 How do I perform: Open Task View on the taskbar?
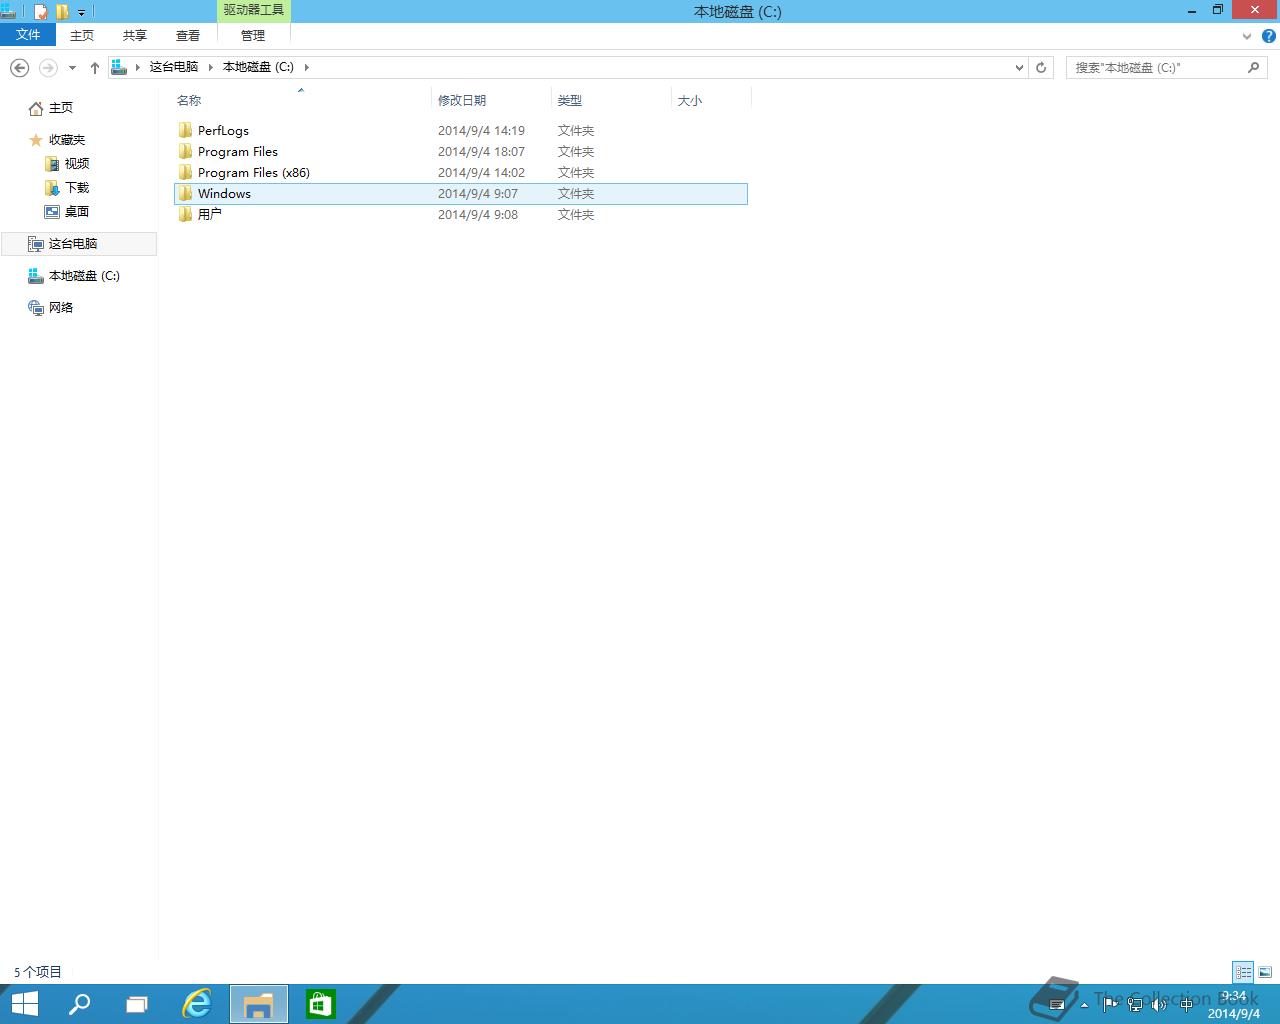coord(137,1004)
